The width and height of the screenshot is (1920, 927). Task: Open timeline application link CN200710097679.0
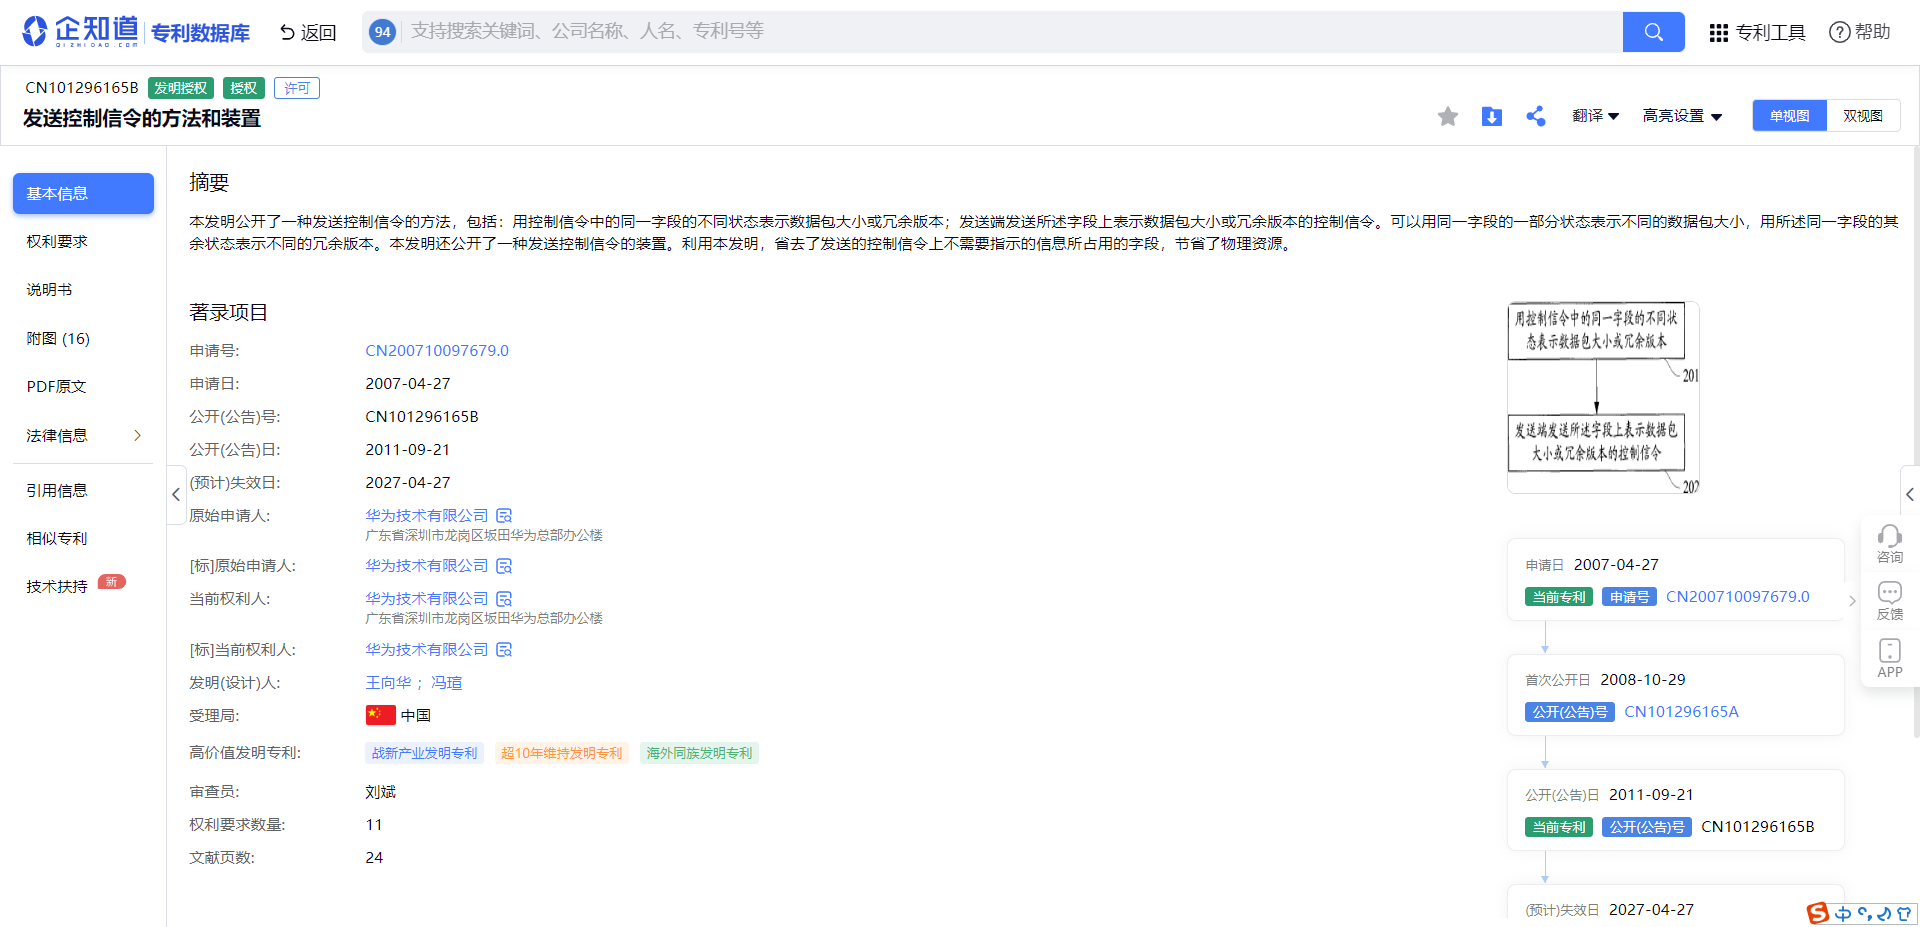[1737, 596]
